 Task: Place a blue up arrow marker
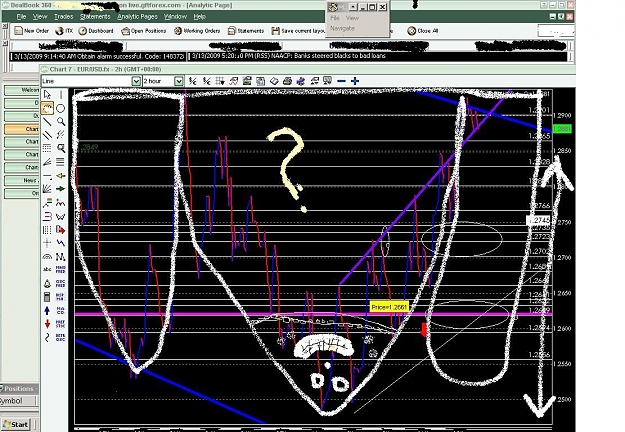(47, 310)
